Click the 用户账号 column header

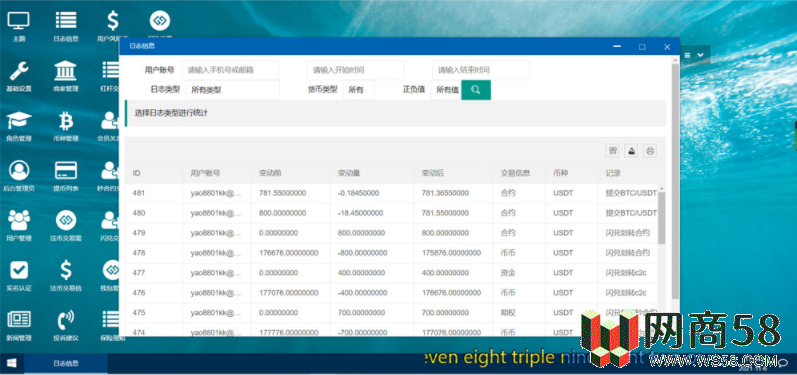click(217, 173)
